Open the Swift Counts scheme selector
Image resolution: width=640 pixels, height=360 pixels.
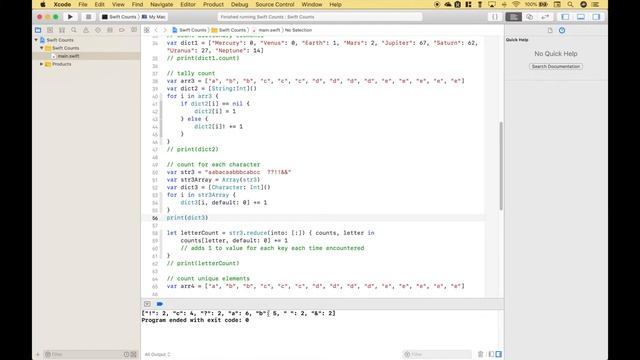118,17
